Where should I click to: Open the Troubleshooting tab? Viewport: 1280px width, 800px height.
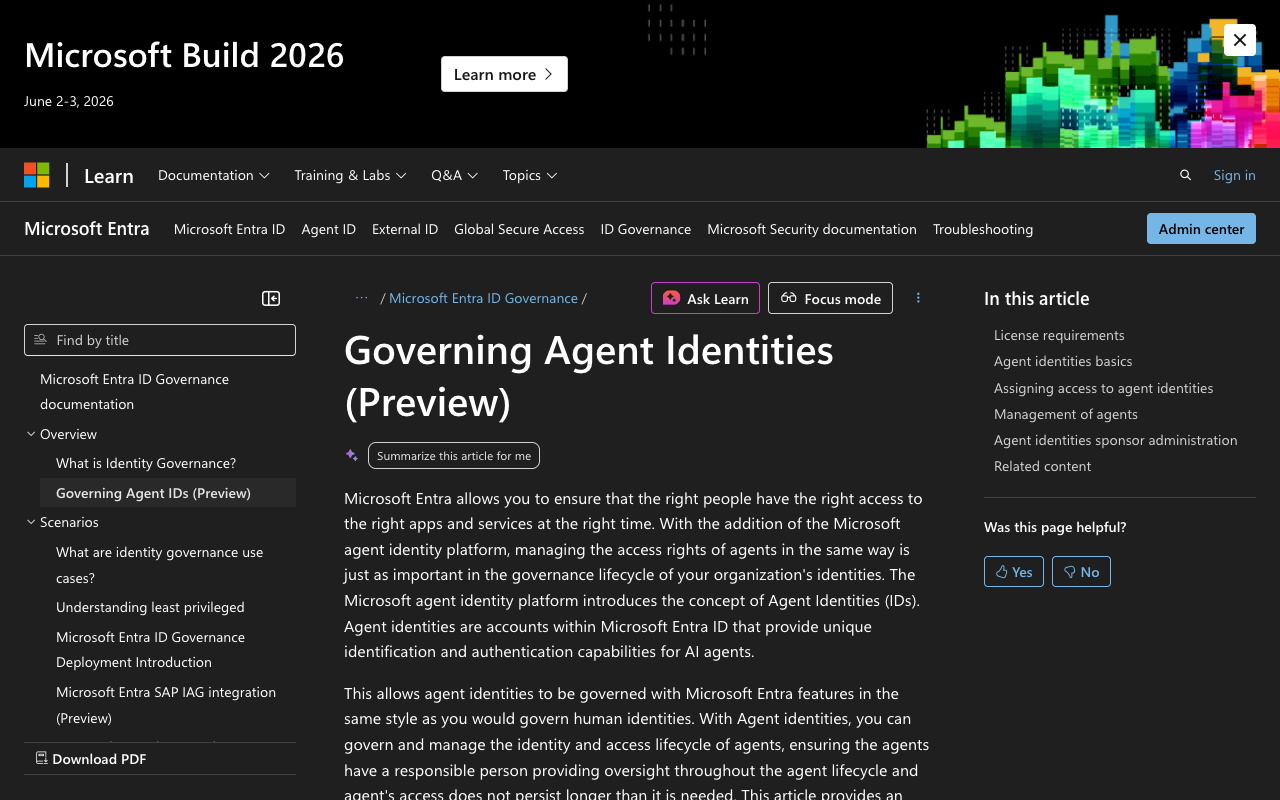pyautogui.click(x=983, y=229)
